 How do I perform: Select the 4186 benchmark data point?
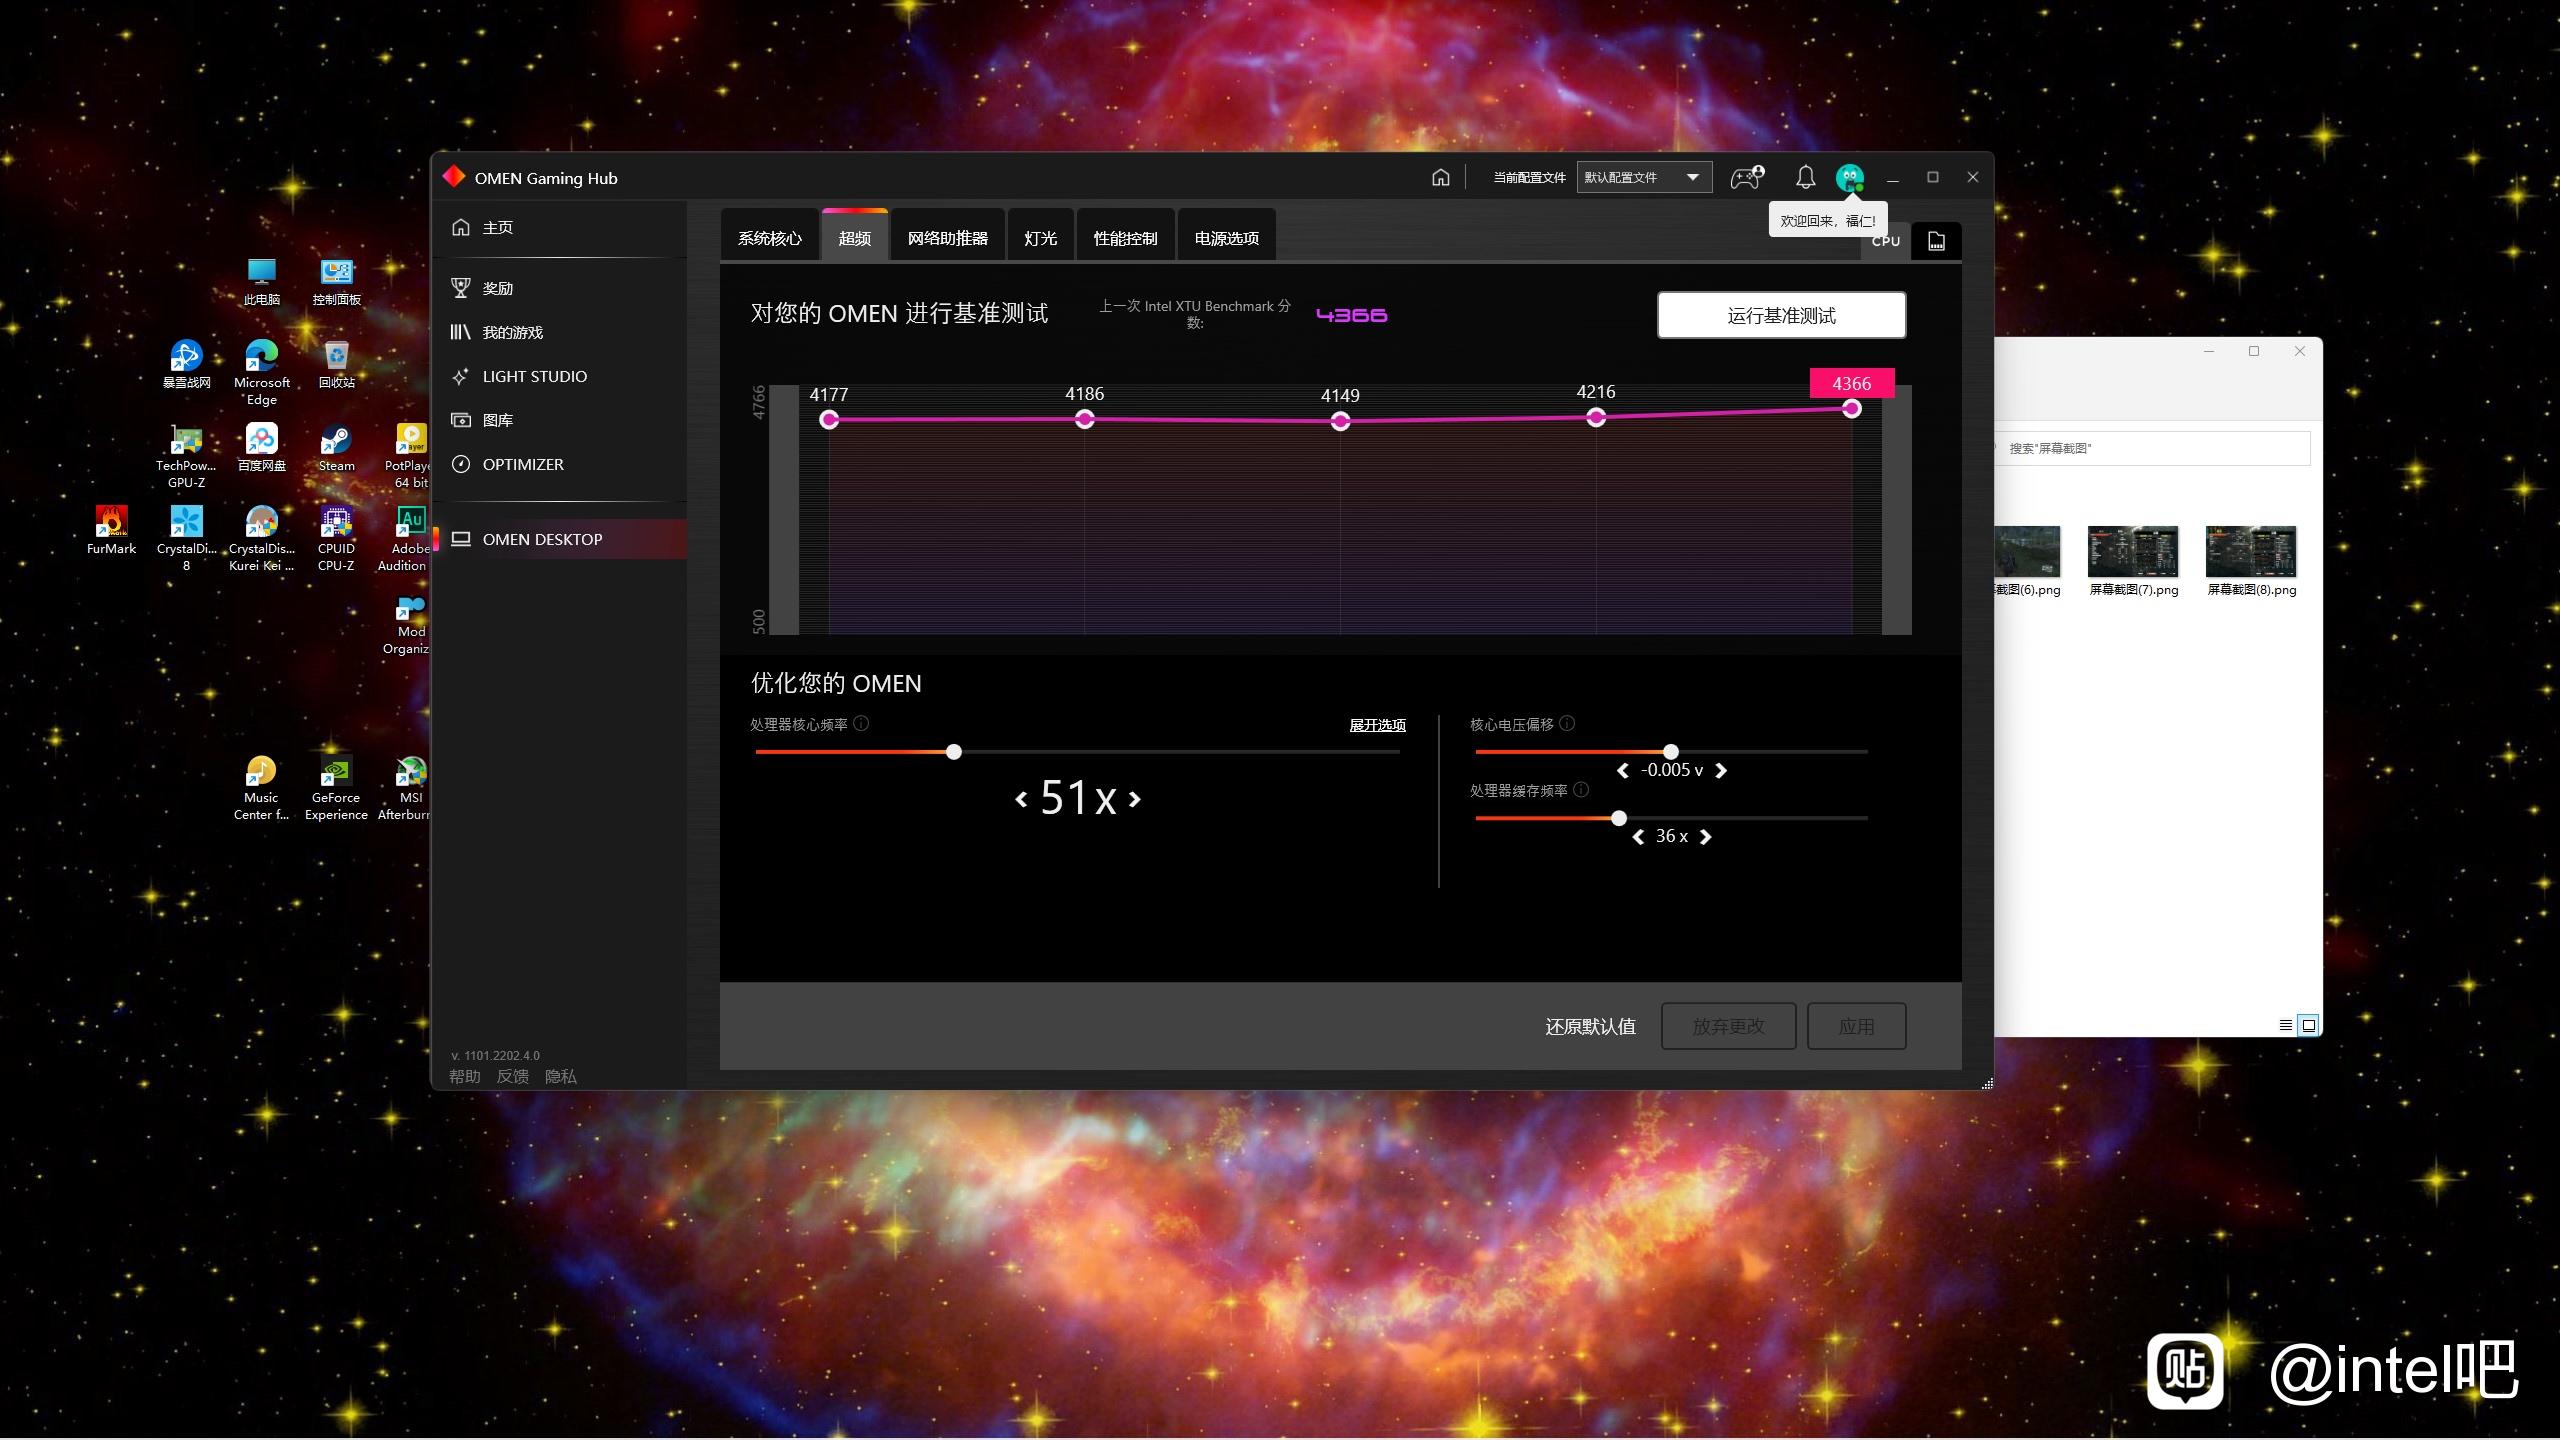[1085, 419]
